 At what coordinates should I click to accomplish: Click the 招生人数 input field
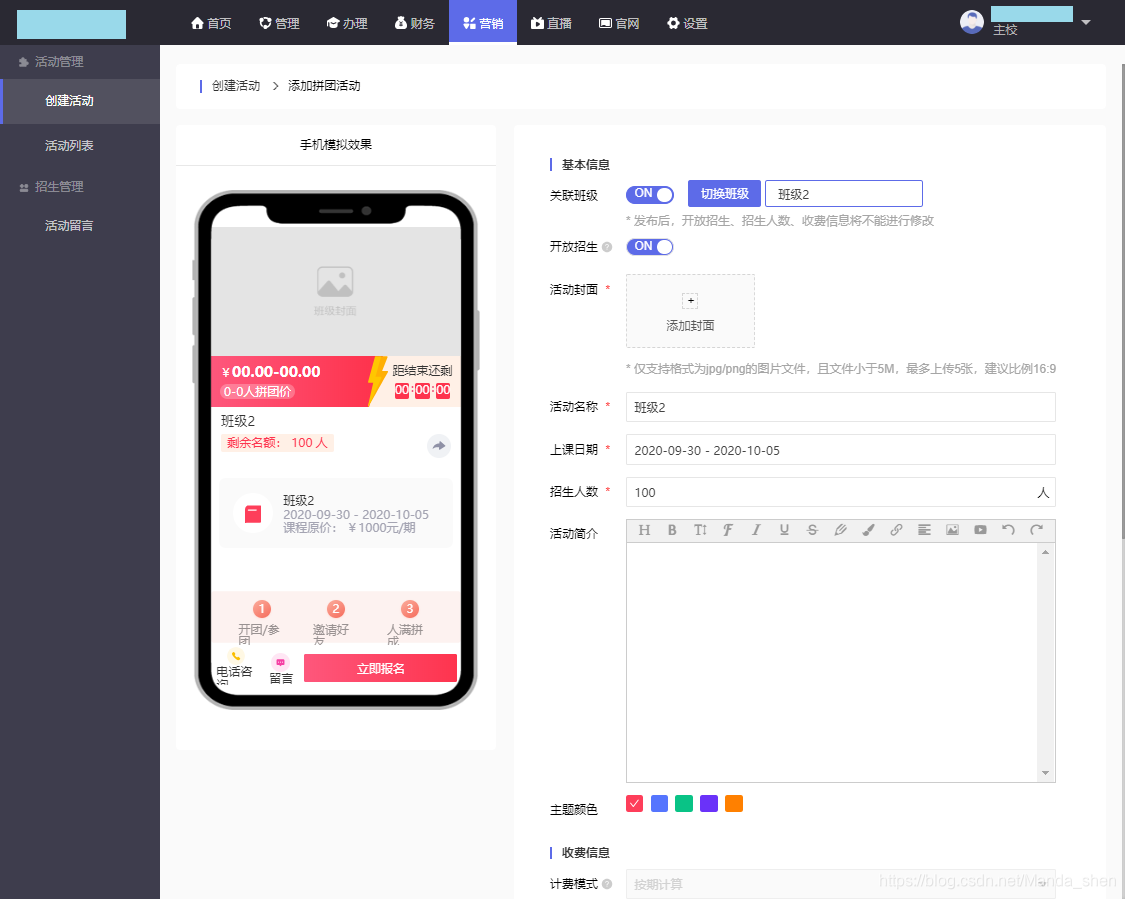(840, 492)
